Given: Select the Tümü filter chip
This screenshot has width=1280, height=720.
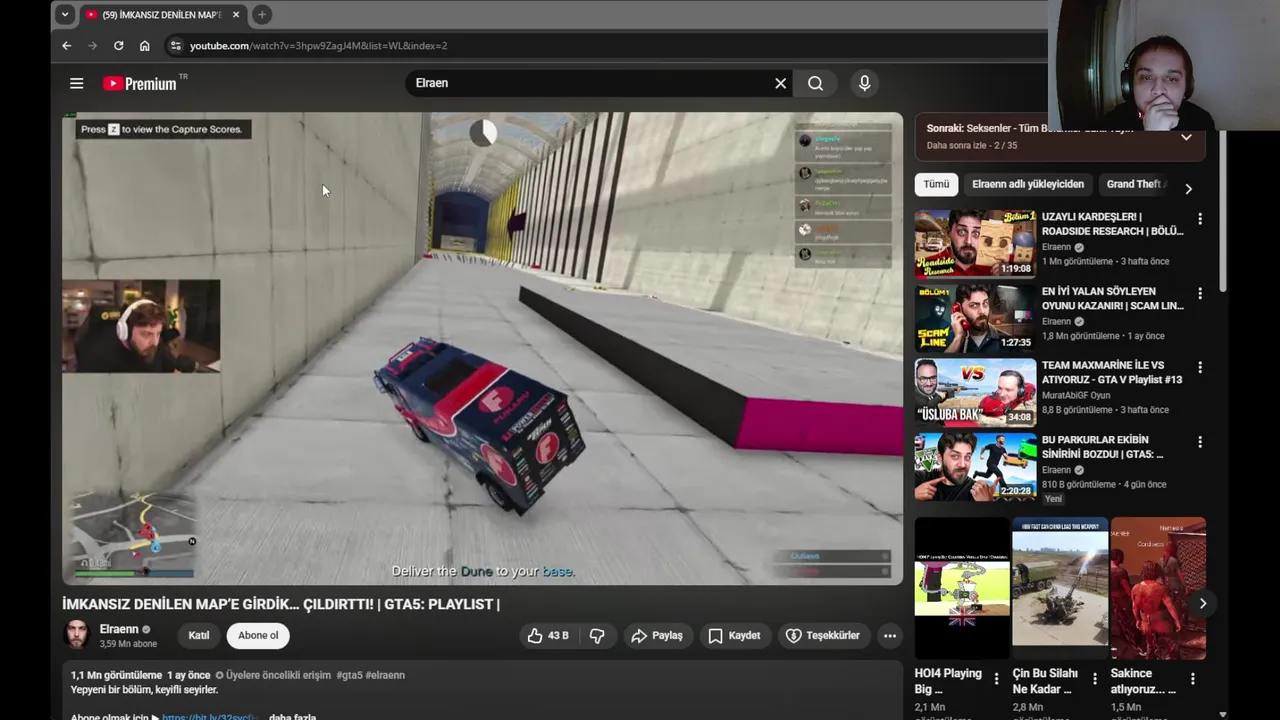Looking at the screenshot, I should tap(936, 184).
